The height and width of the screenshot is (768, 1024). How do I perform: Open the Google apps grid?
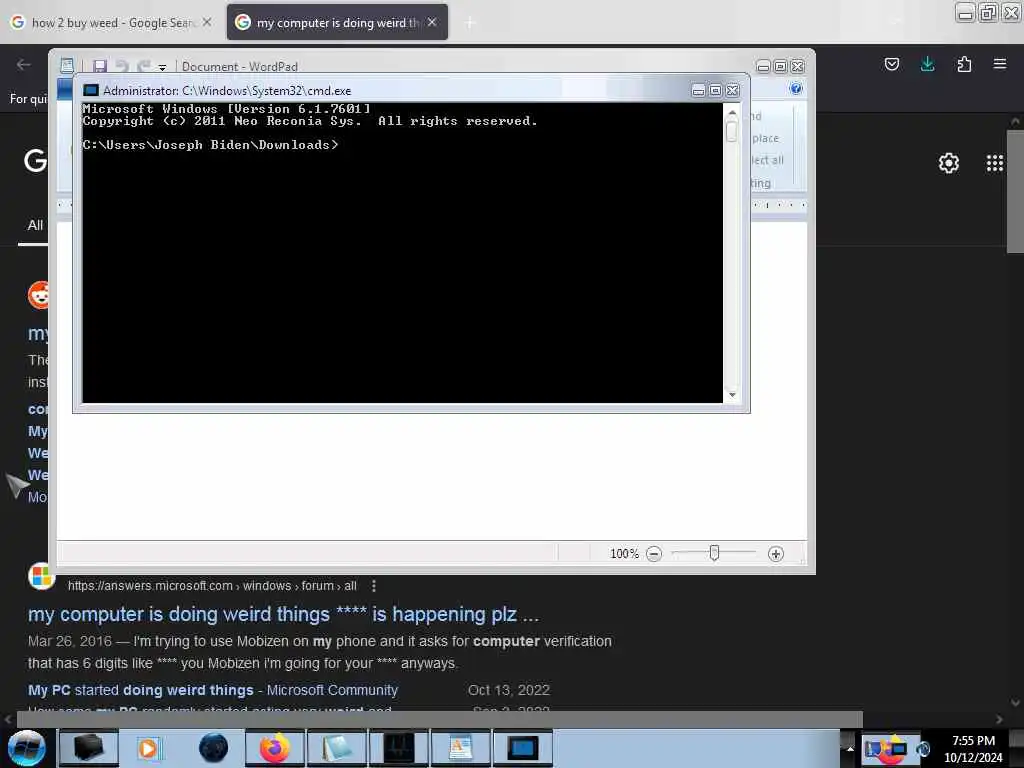995,163
